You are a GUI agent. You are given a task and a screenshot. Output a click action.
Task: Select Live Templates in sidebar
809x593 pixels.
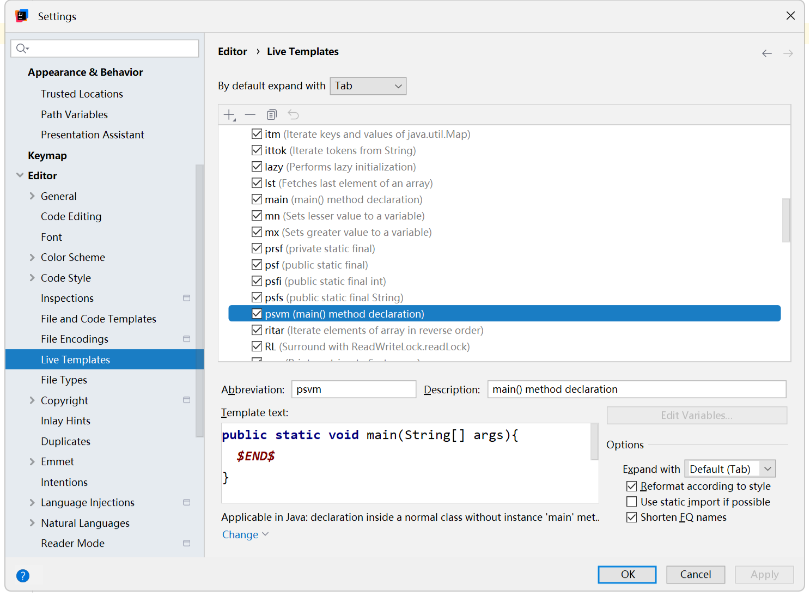[104, 359]
